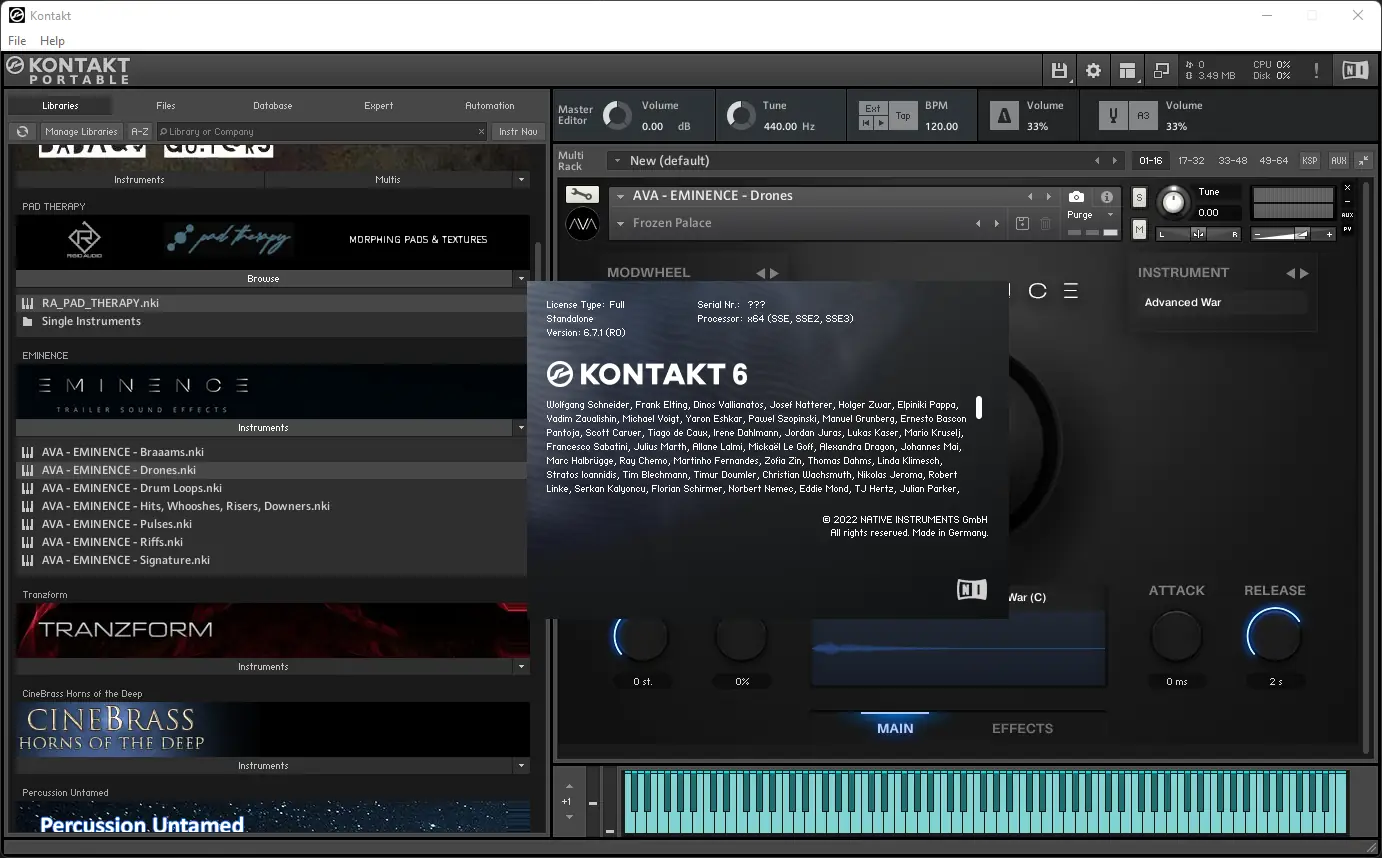Open the EFFECTS tab on the instrument
Viewport: 1382px width, 858px height.
(1021, 728)
